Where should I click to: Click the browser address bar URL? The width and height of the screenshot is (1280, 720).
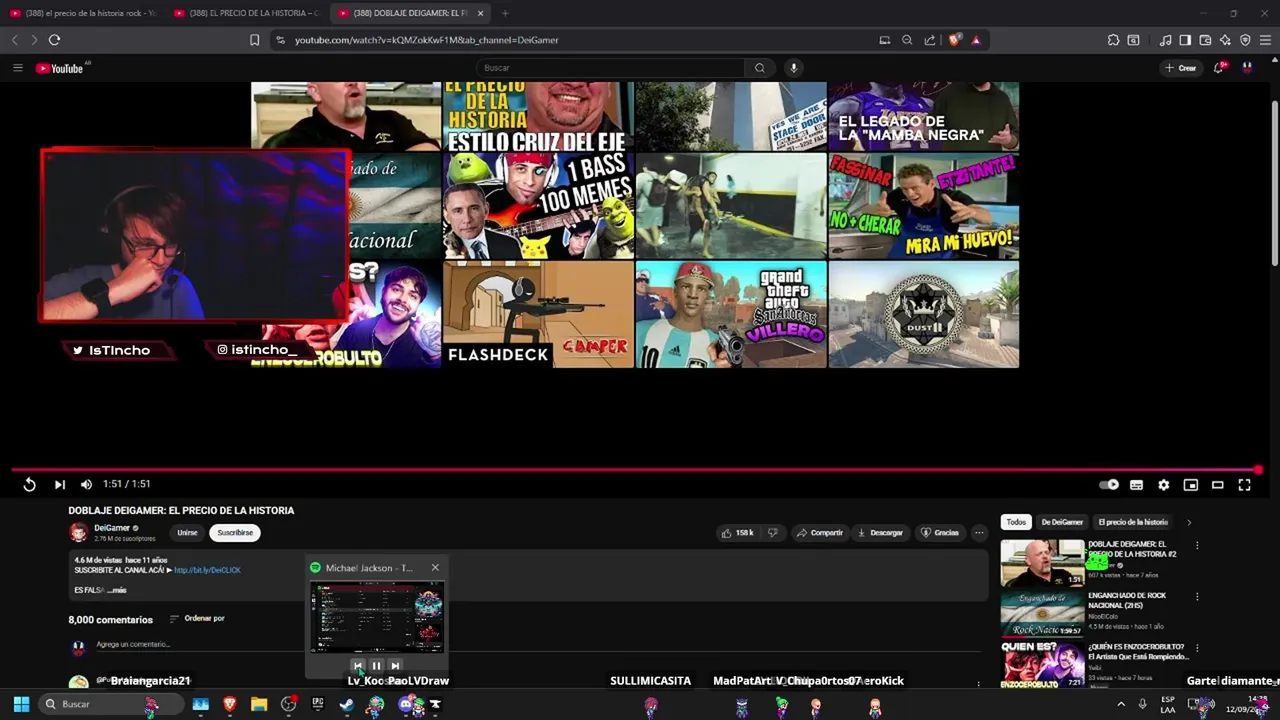click(x=426, y=40)
